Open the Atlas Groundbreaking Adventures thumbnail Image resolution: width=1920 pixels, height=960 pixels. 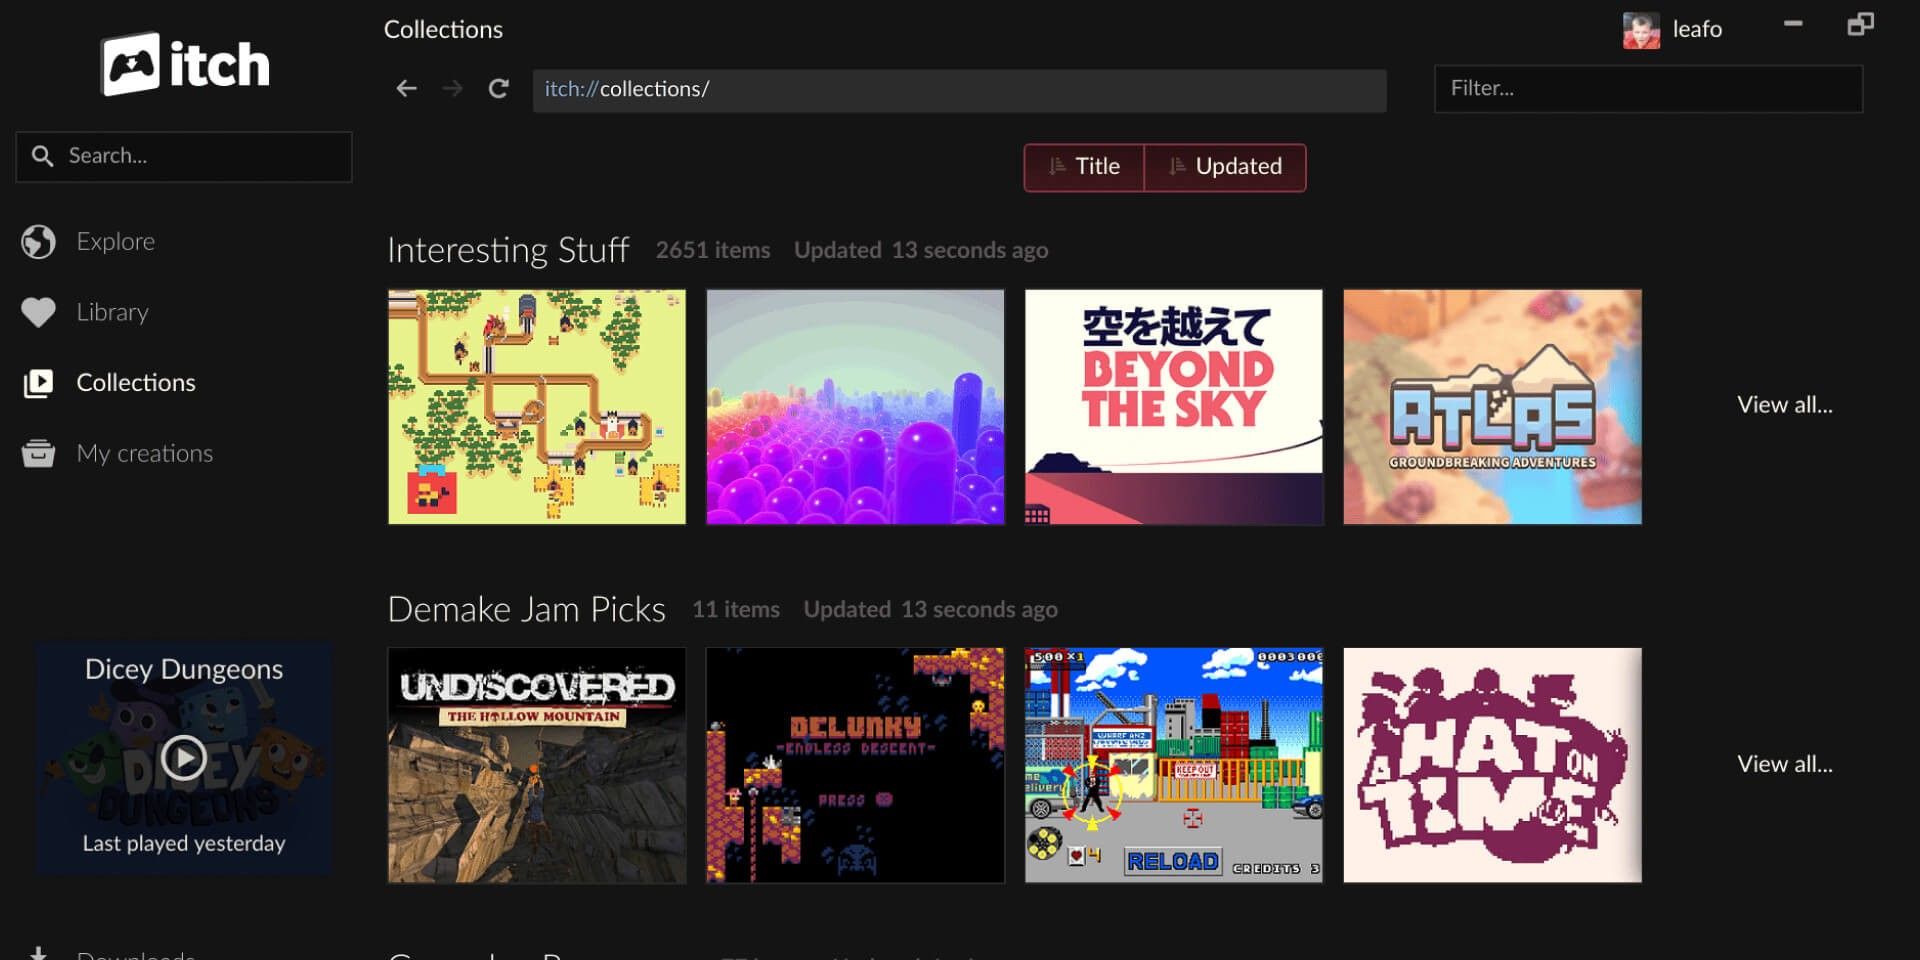pos(1492,407)
